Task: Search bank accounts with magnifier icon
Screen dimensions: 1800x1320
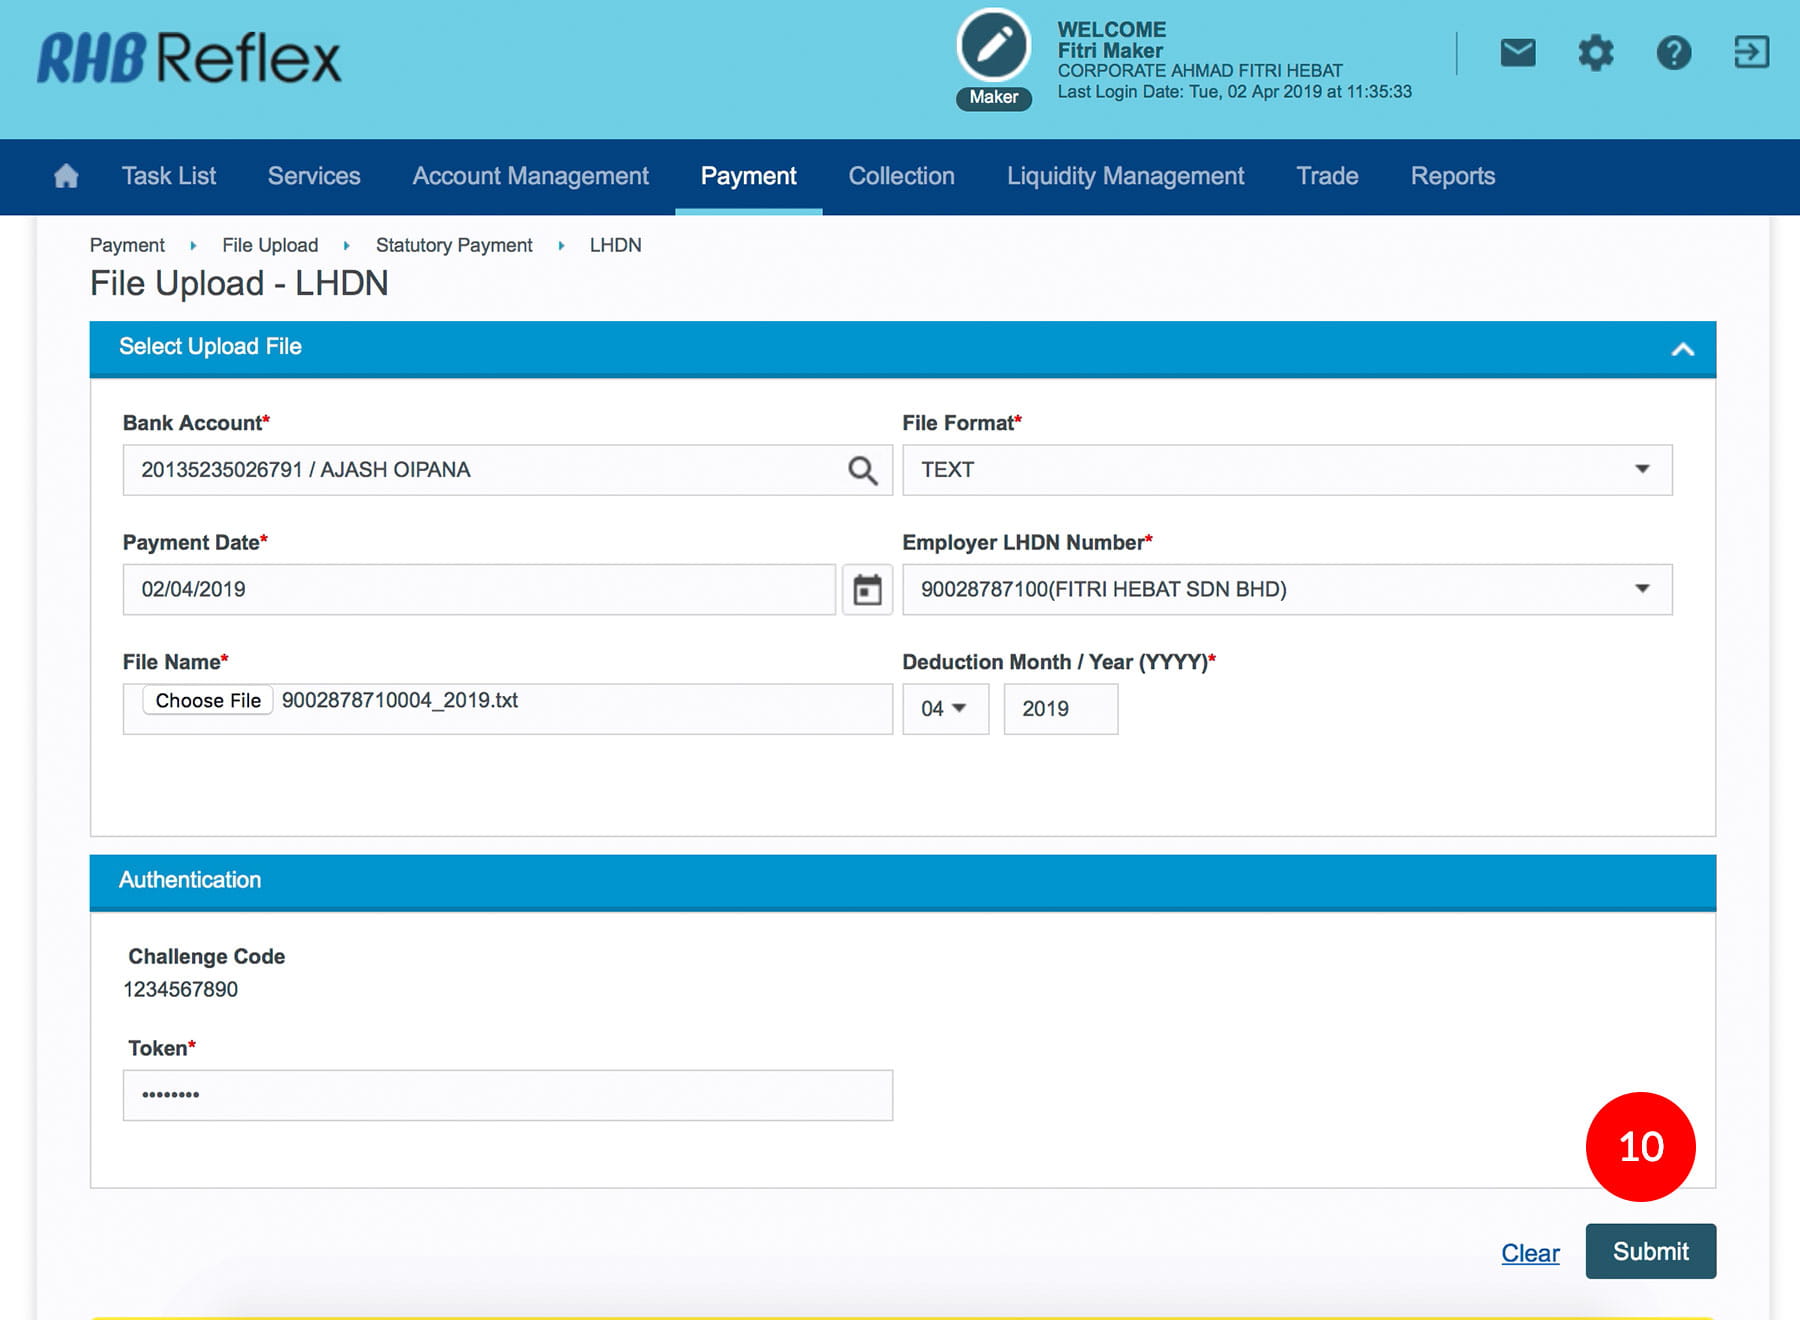Action: click(862, 470)
